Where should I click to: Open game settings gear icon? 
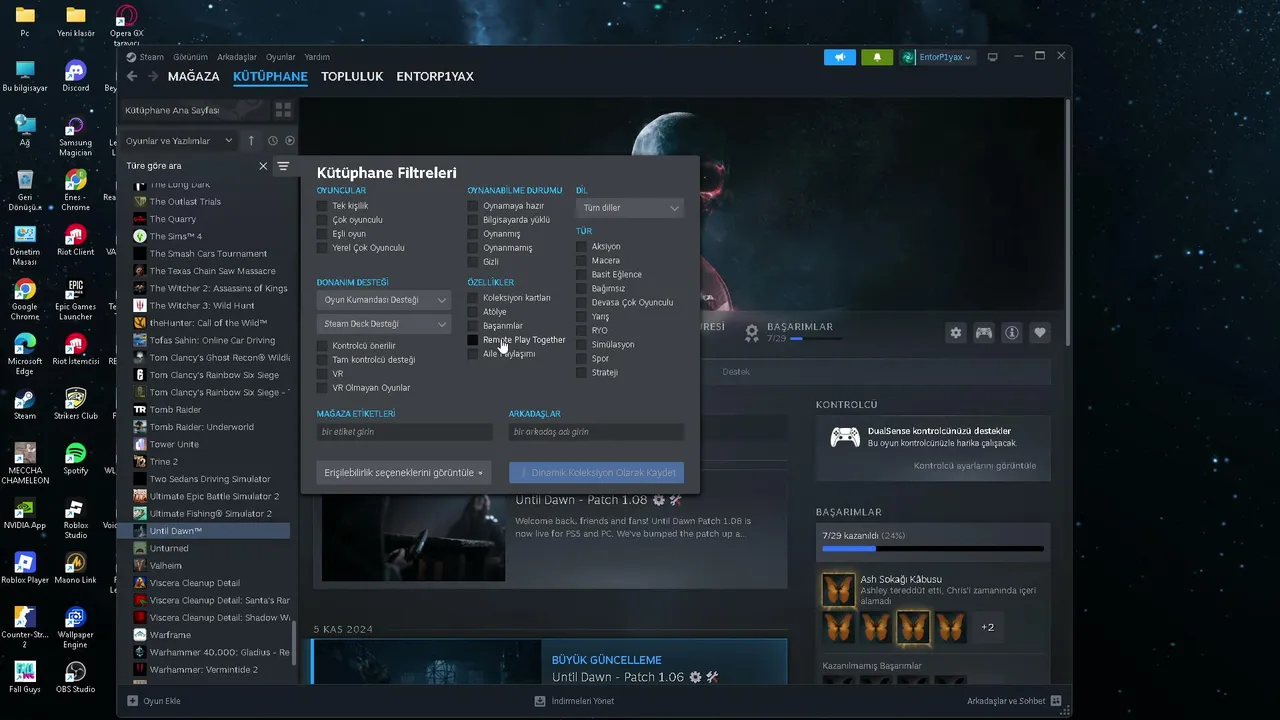(956, 333)
